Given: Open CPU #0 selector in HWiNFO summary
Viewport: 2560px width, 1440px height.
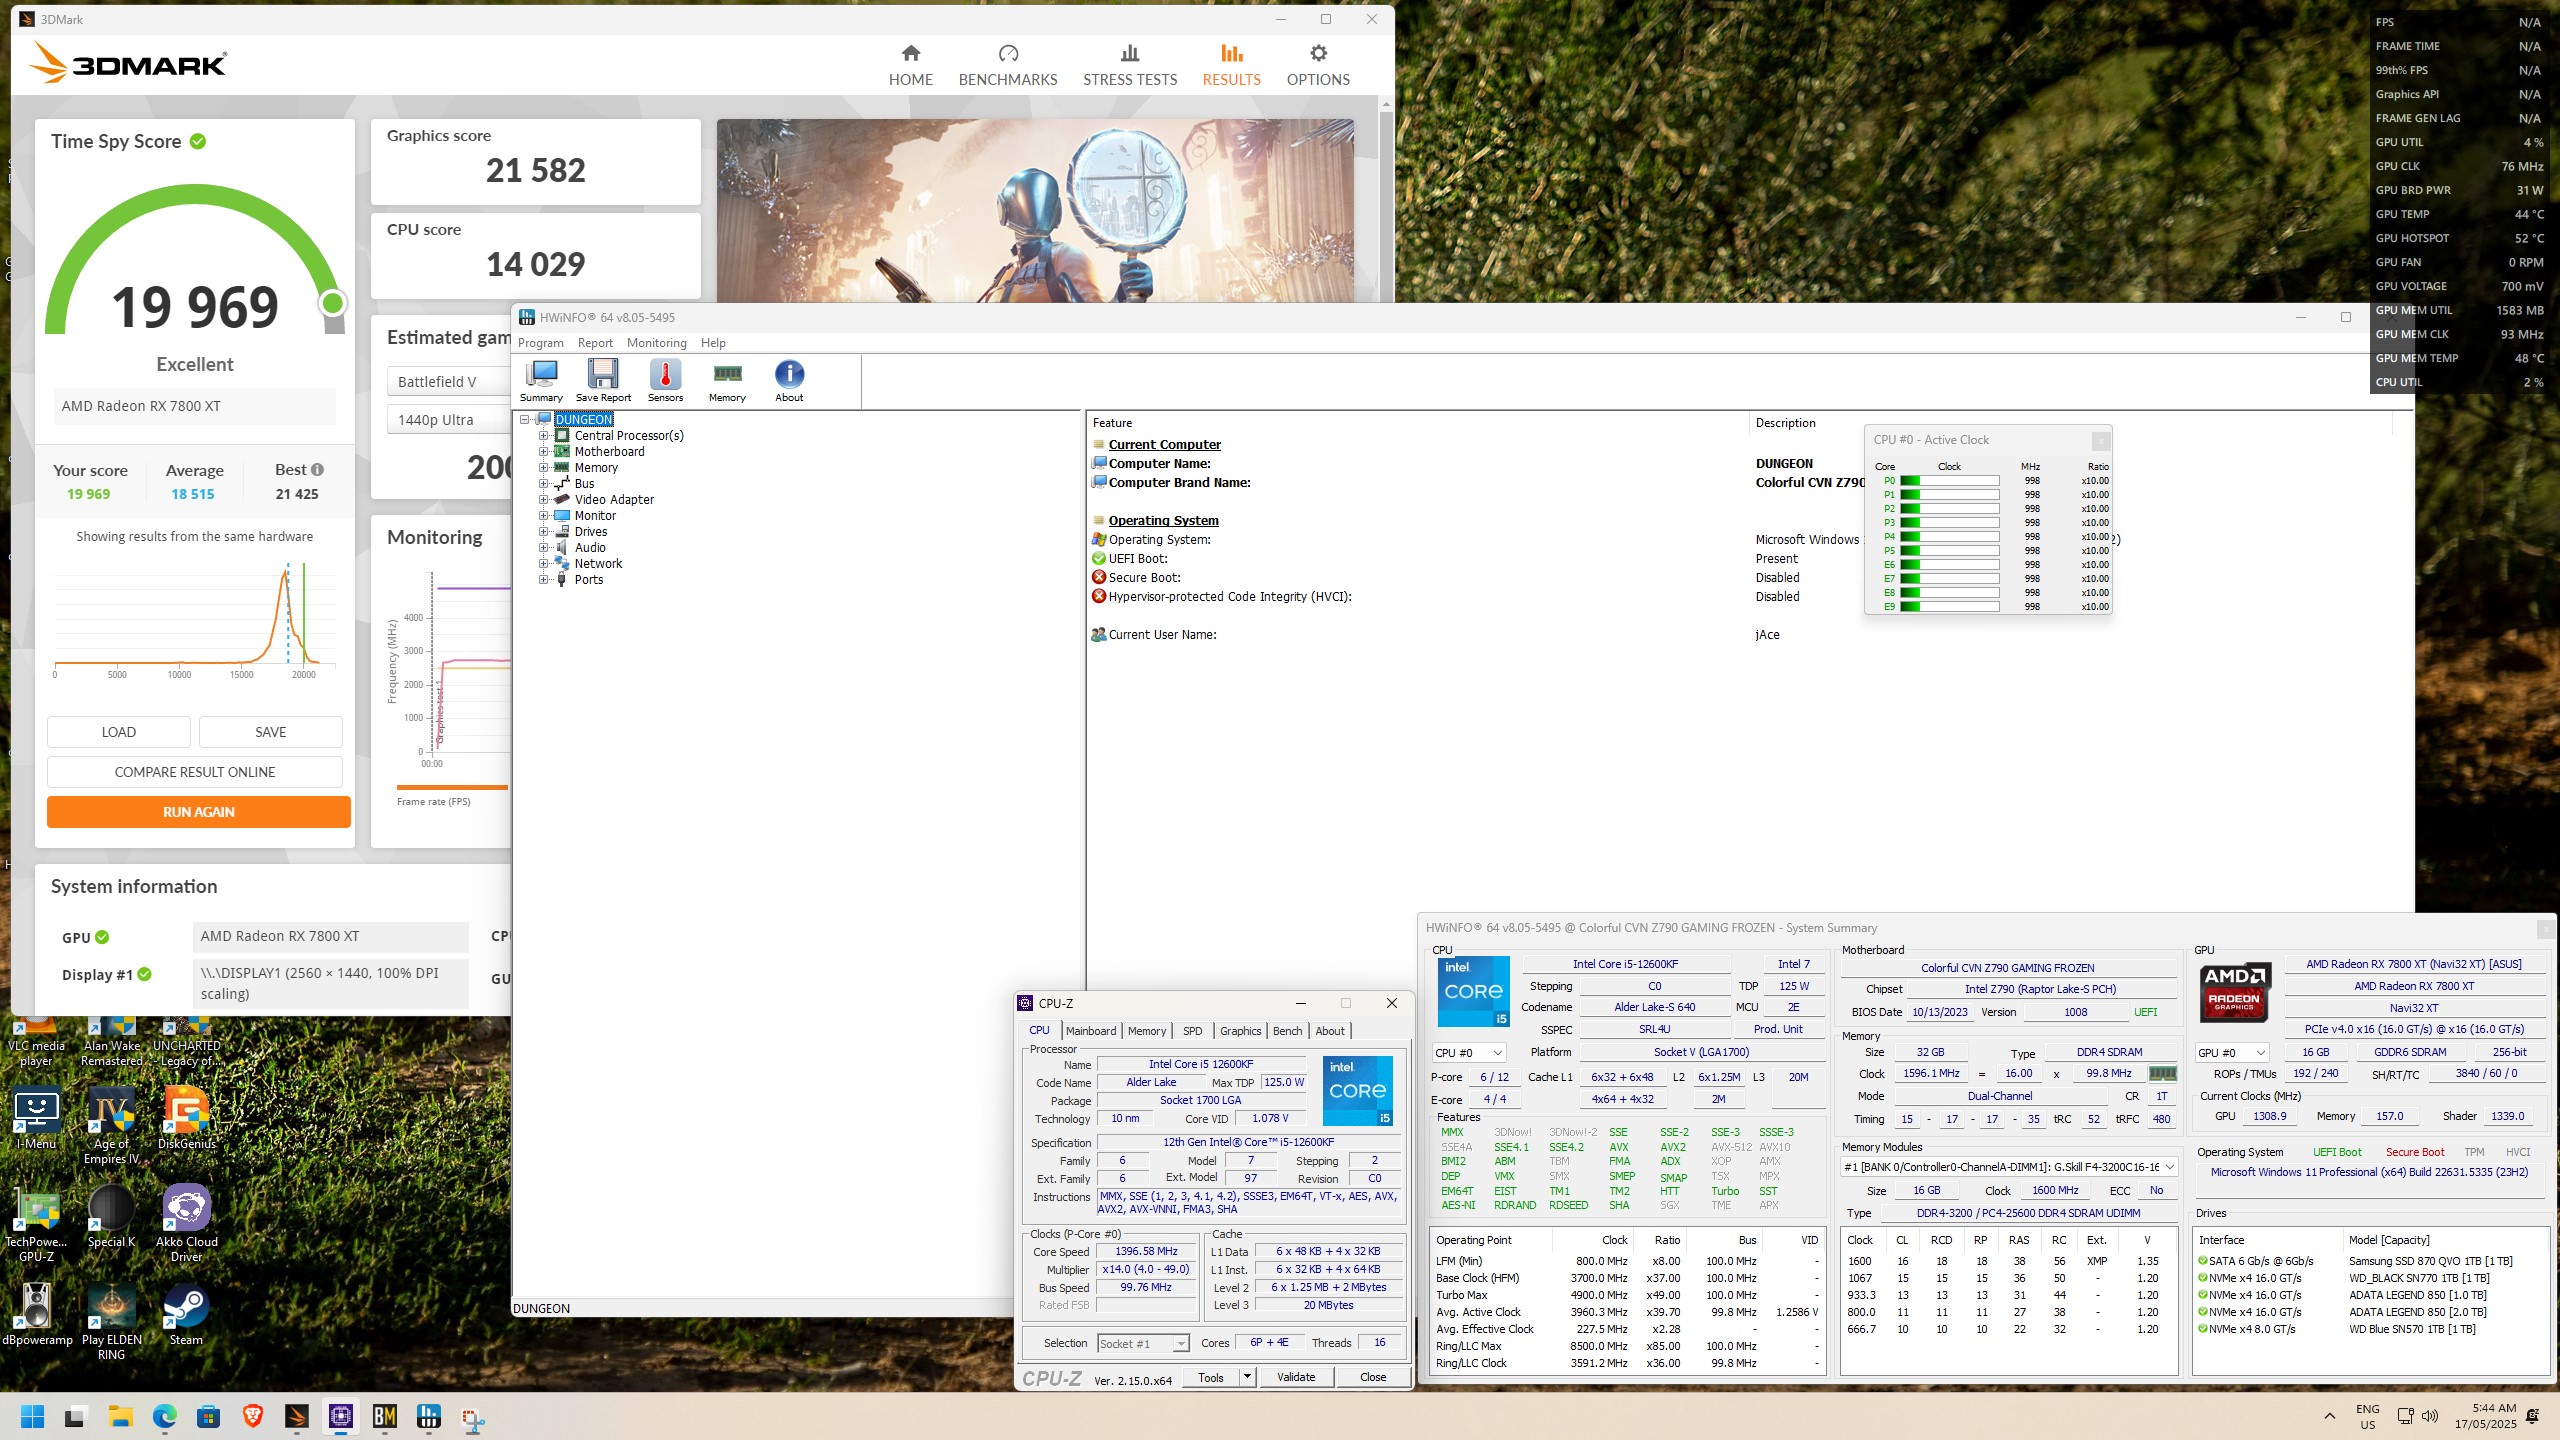Looking at the screenshot, I should click(x=1468, y=1052).
